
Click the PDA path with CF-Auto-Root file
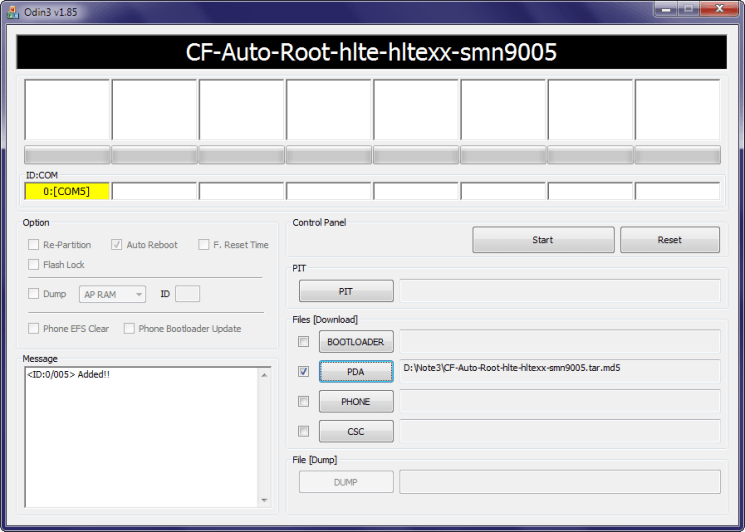coord(560,371)
